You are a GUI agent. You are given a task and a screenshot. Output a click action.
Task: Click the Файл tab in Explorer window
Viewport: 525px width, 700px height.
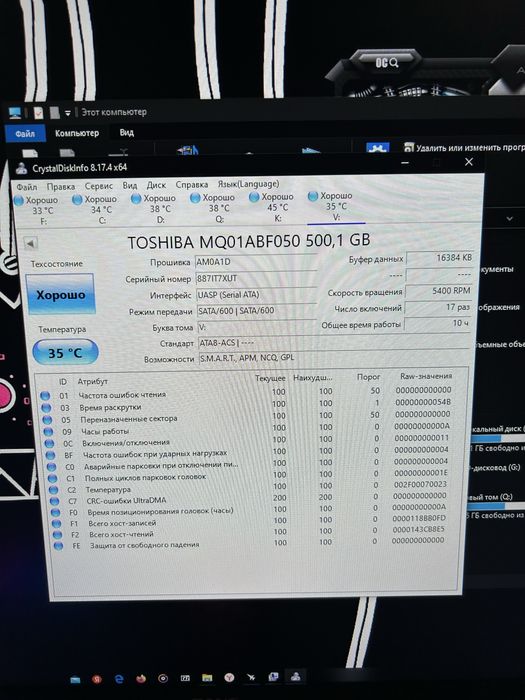[x=25, y=133]
